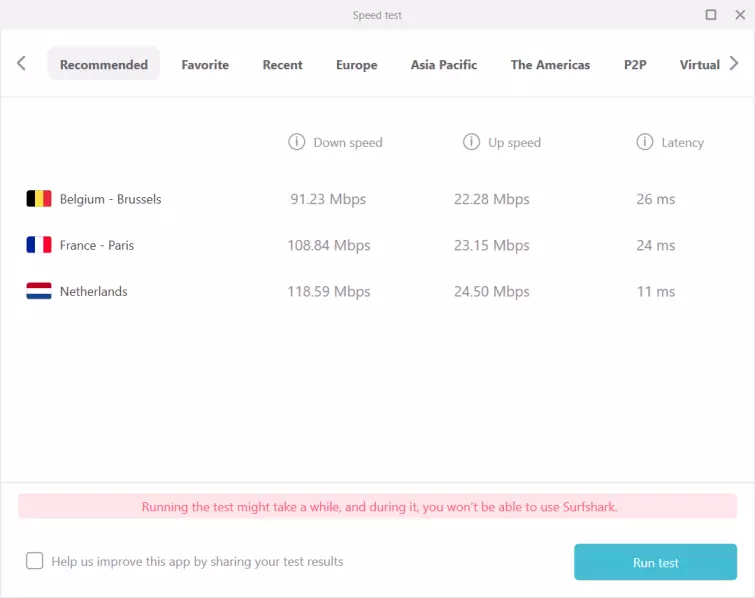Select the Belgium - Brussels server row

(x=110, y=199)
